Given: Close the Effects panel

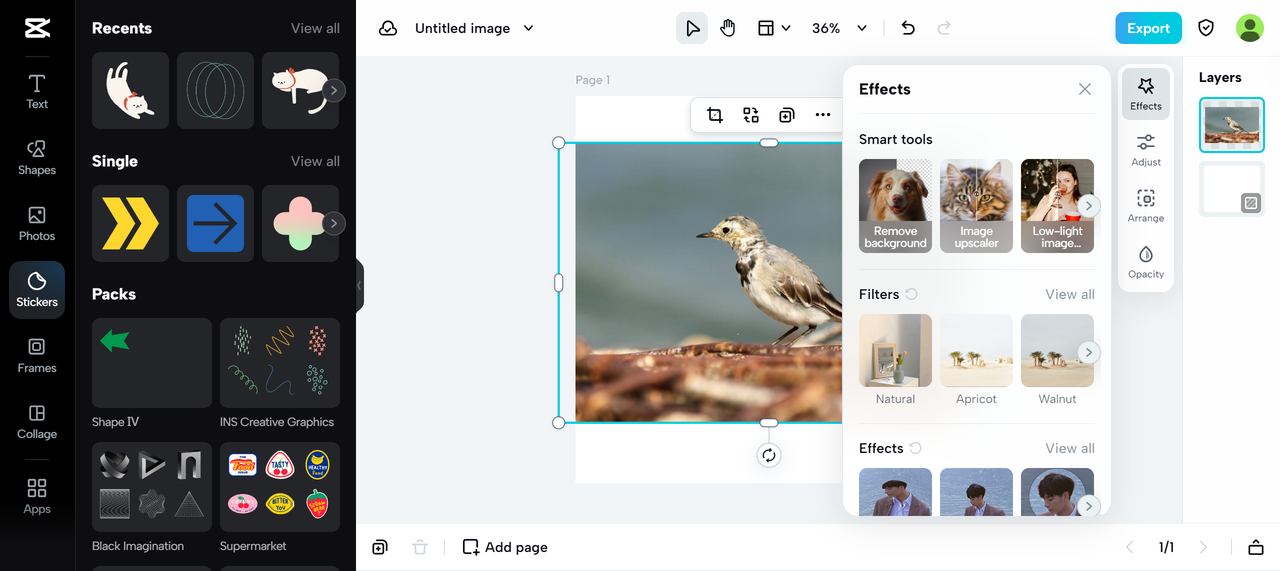Looking at the screenshot, I should pos(1085,89).
